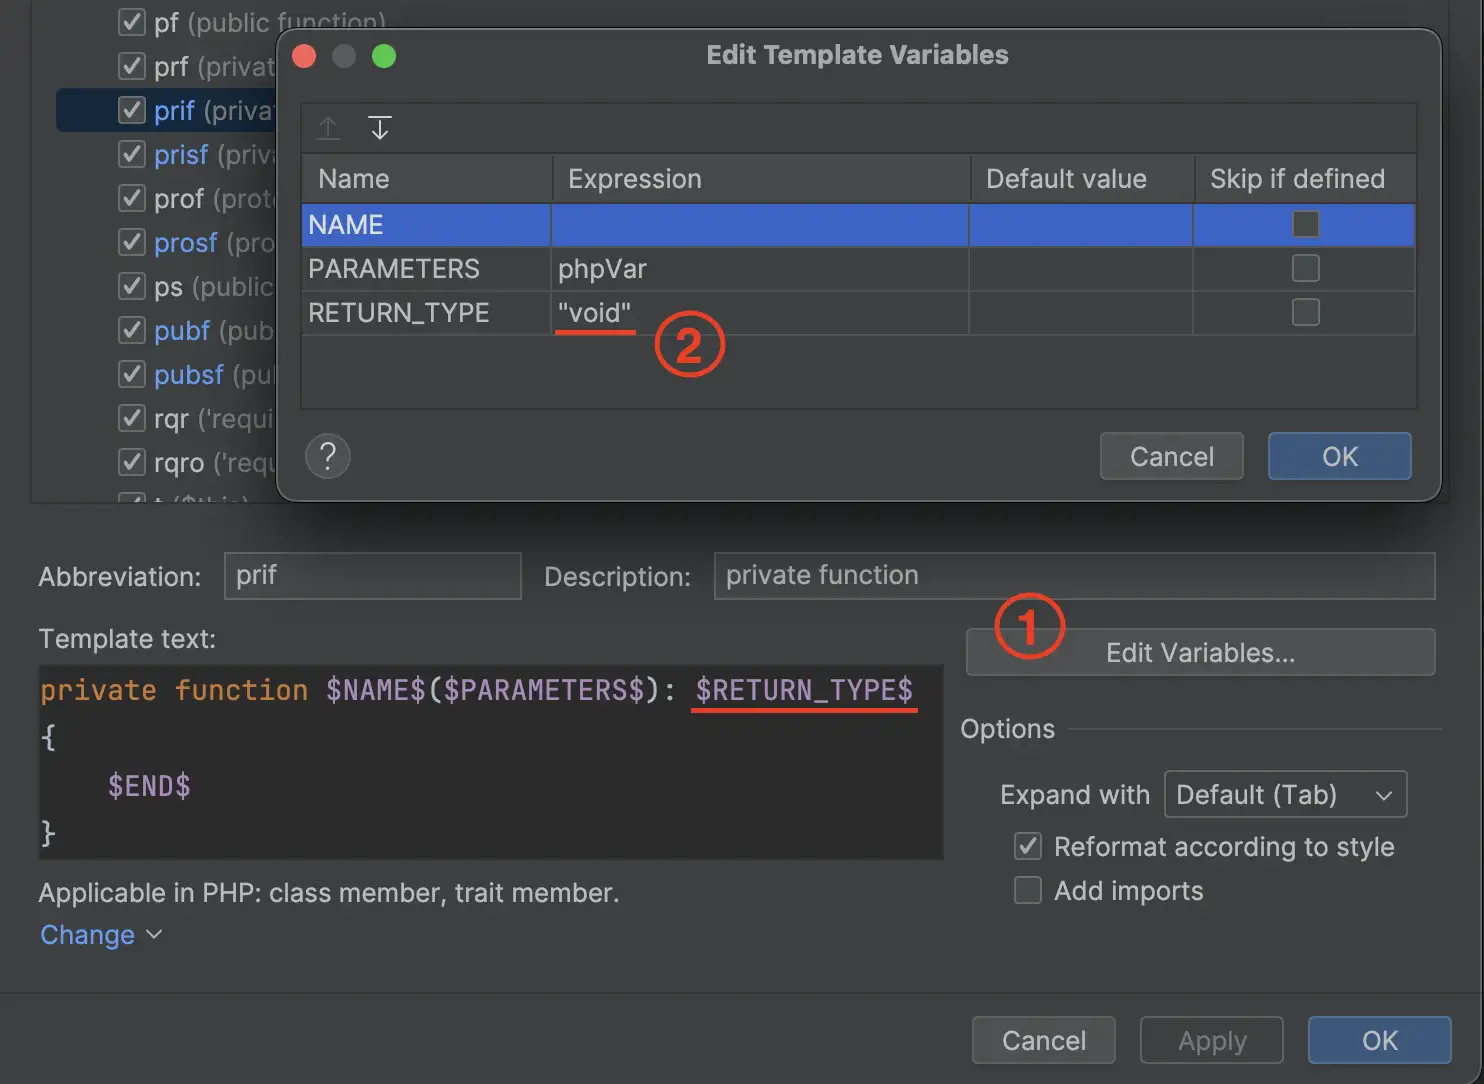
Task: Open help with the question mark icon
Action: (327, 457)
